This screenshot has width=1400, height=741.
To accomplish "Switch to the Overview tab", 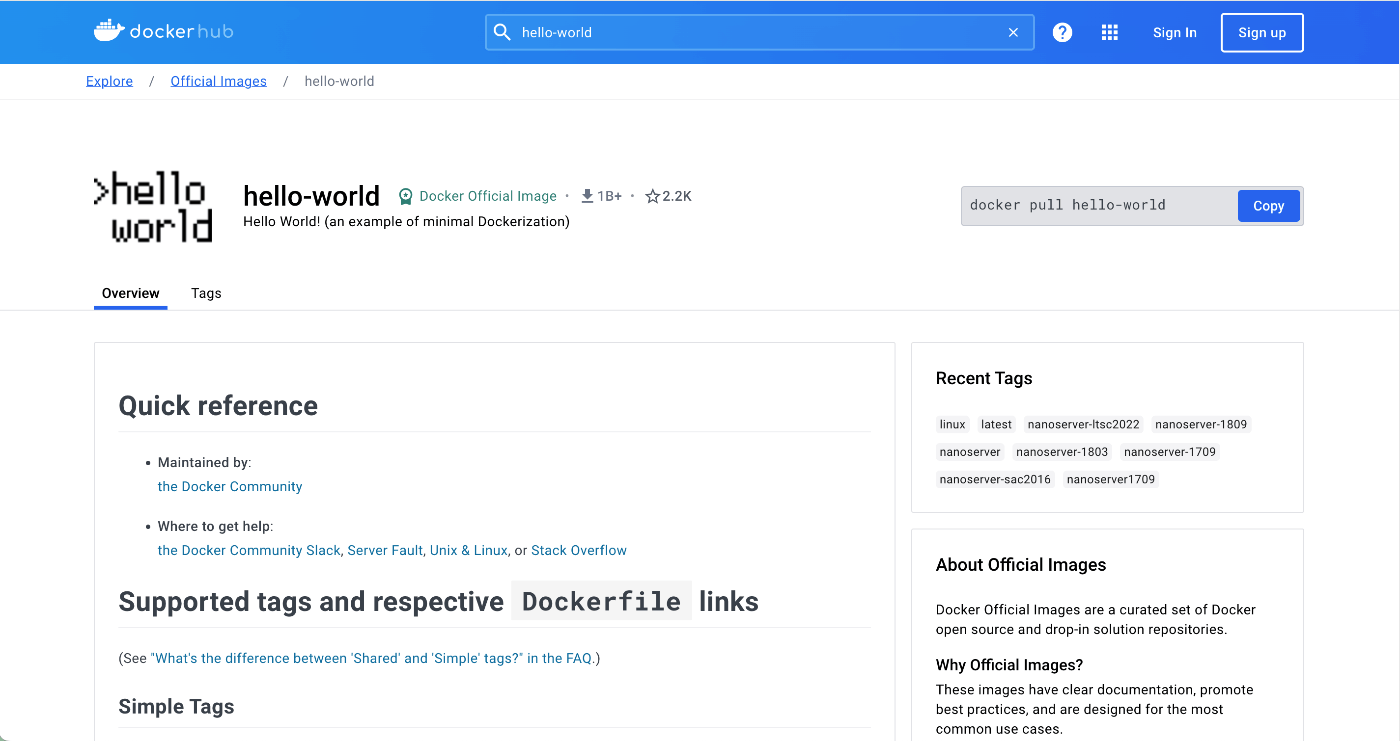I will pos(130,293).
